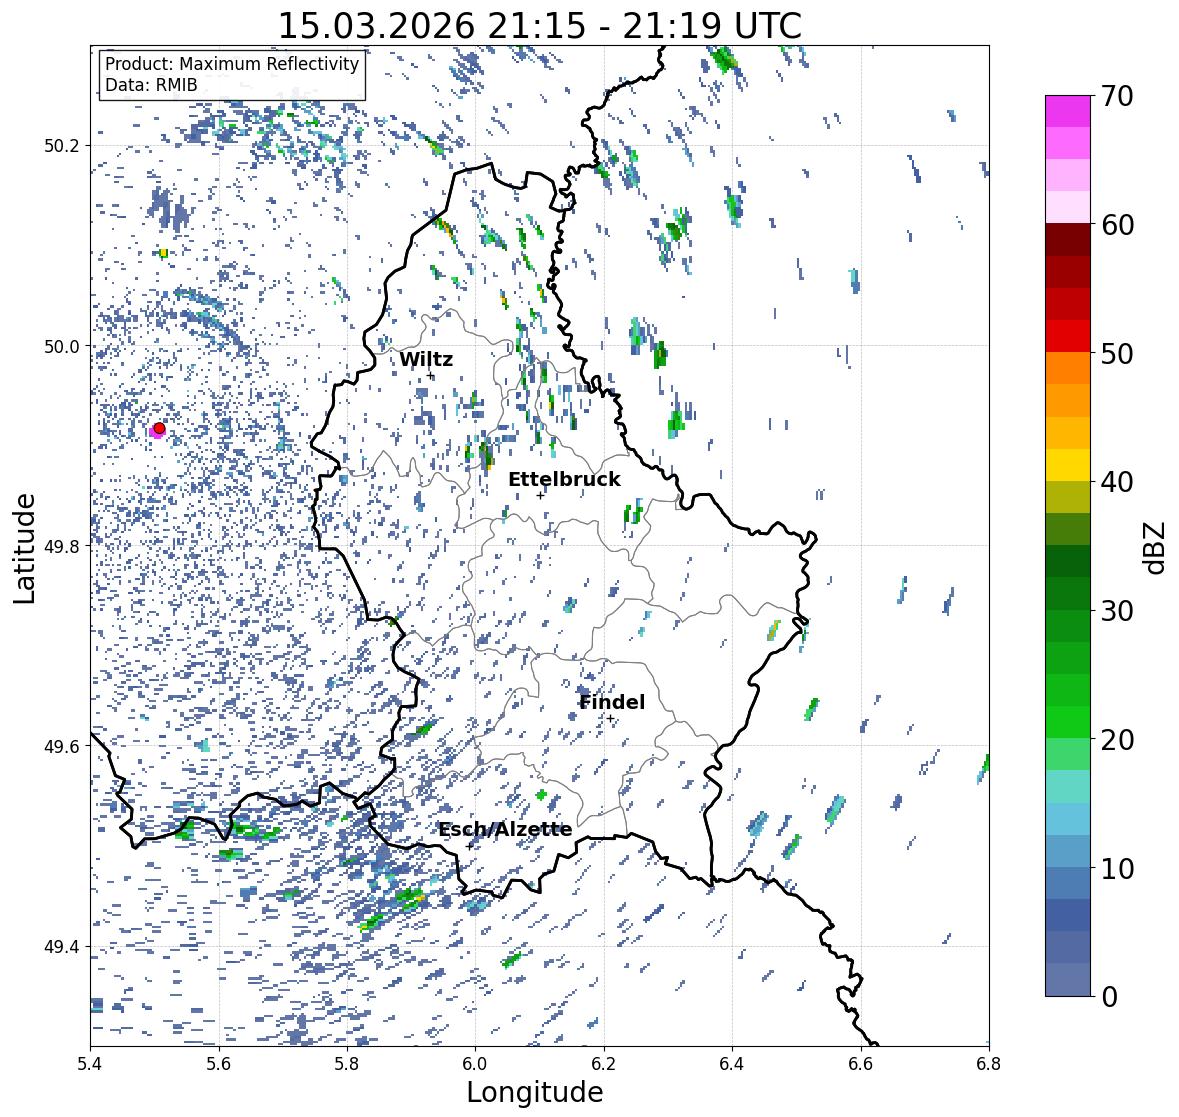
Task: Click the colorbar tick label 0
Action: click(1109, 997)
